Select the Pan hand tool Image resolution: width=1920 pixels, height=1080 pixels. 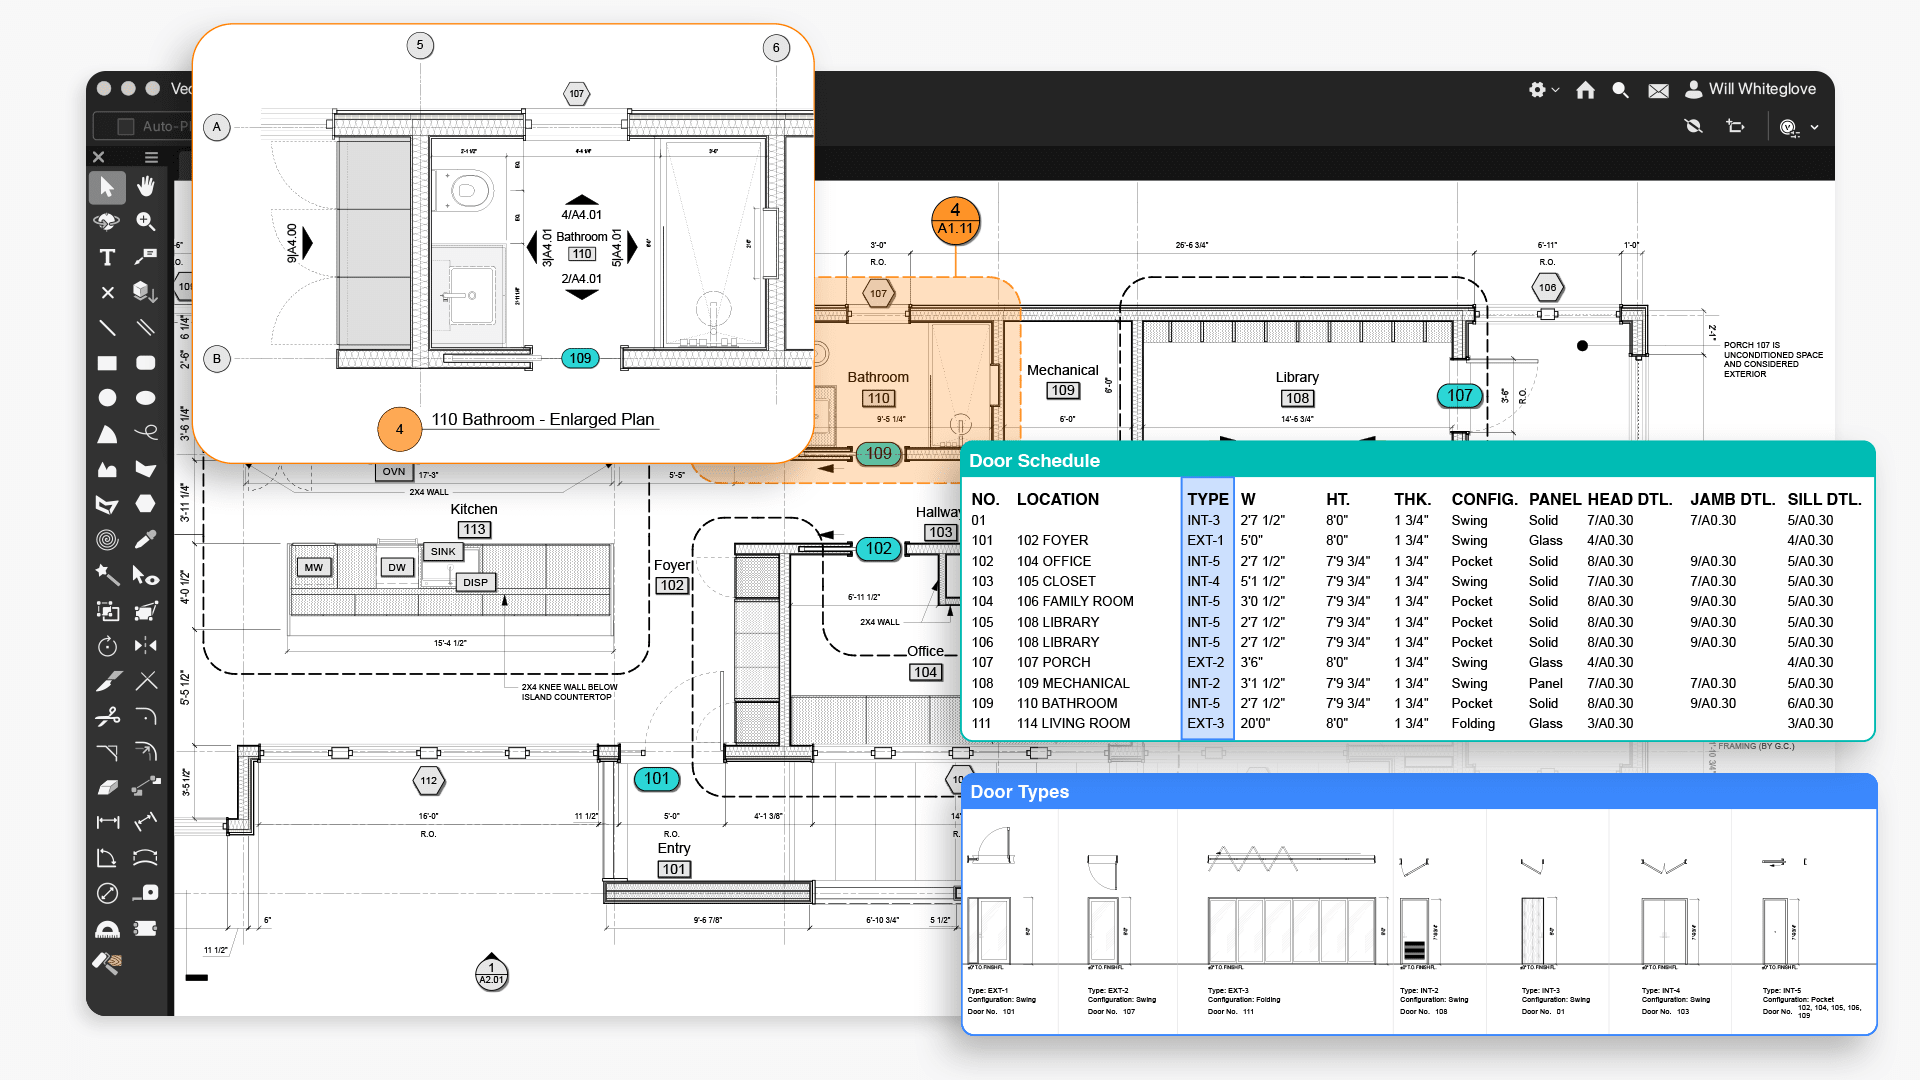click(146, 186)
